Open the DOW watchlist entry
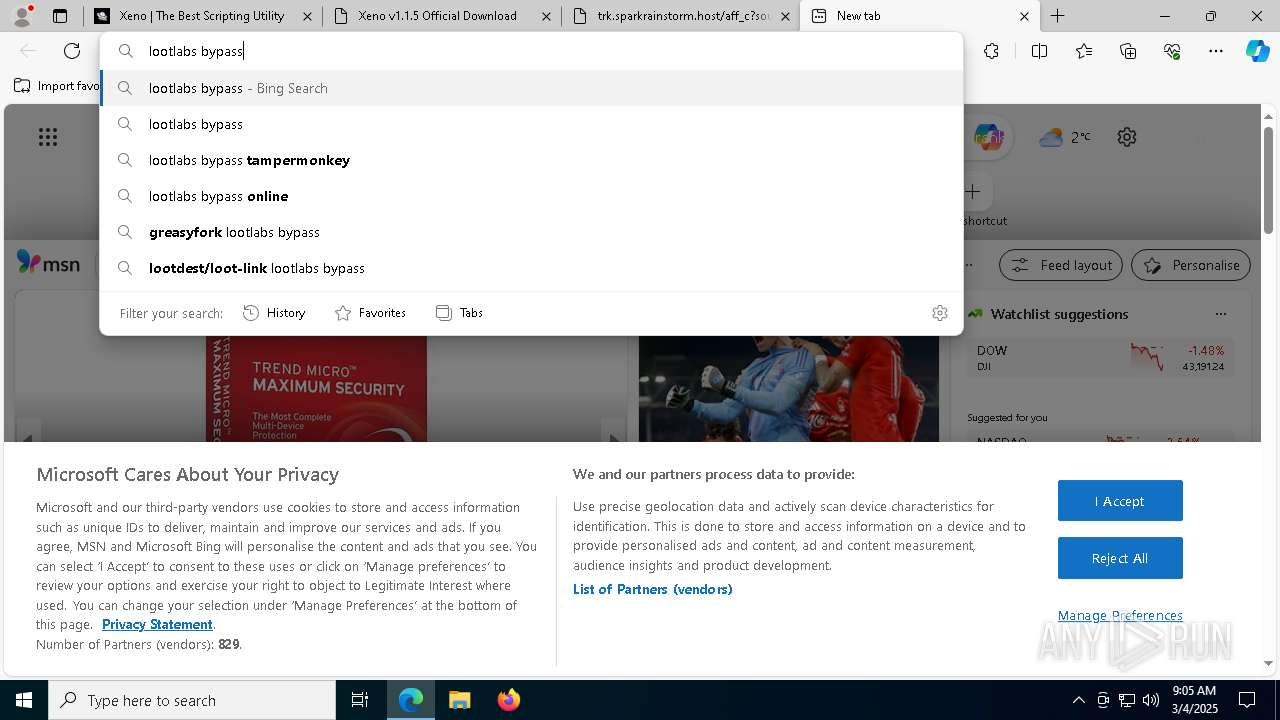Viewport: 1280px width, 720px height. [x=1100, y=358]
